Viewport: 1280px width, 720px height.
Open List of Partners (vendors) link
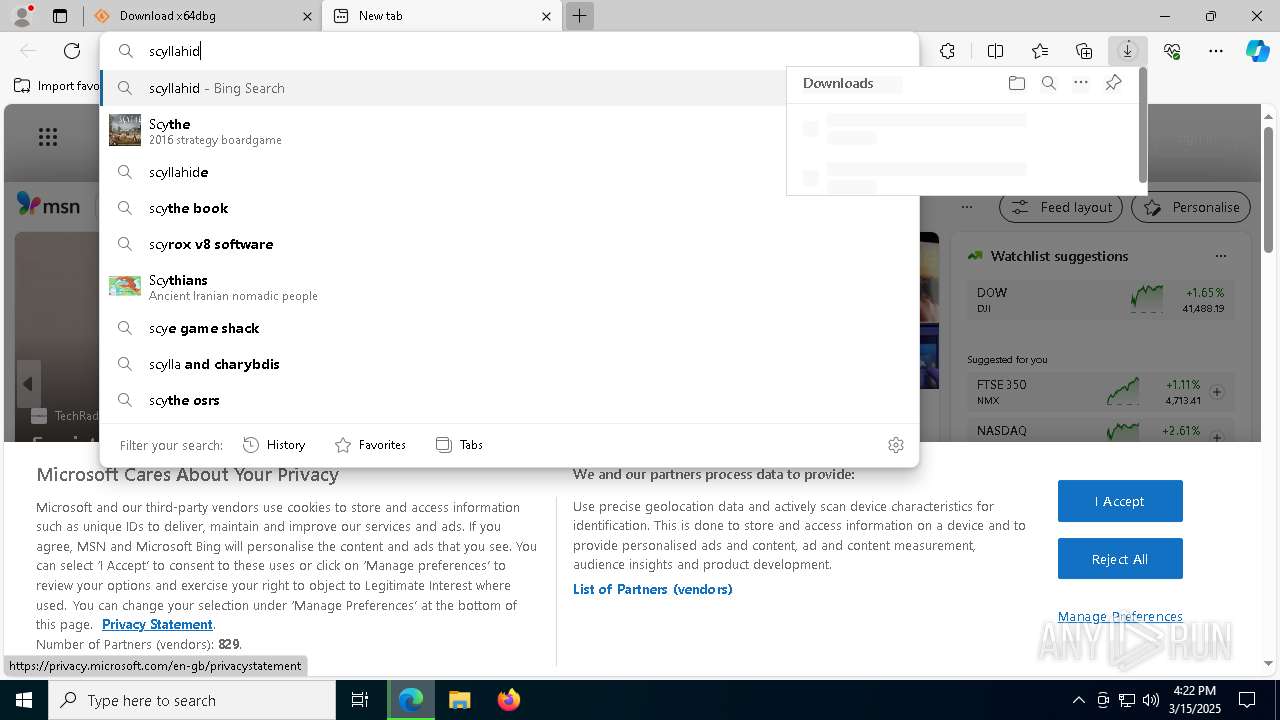[x=653, y=589]
